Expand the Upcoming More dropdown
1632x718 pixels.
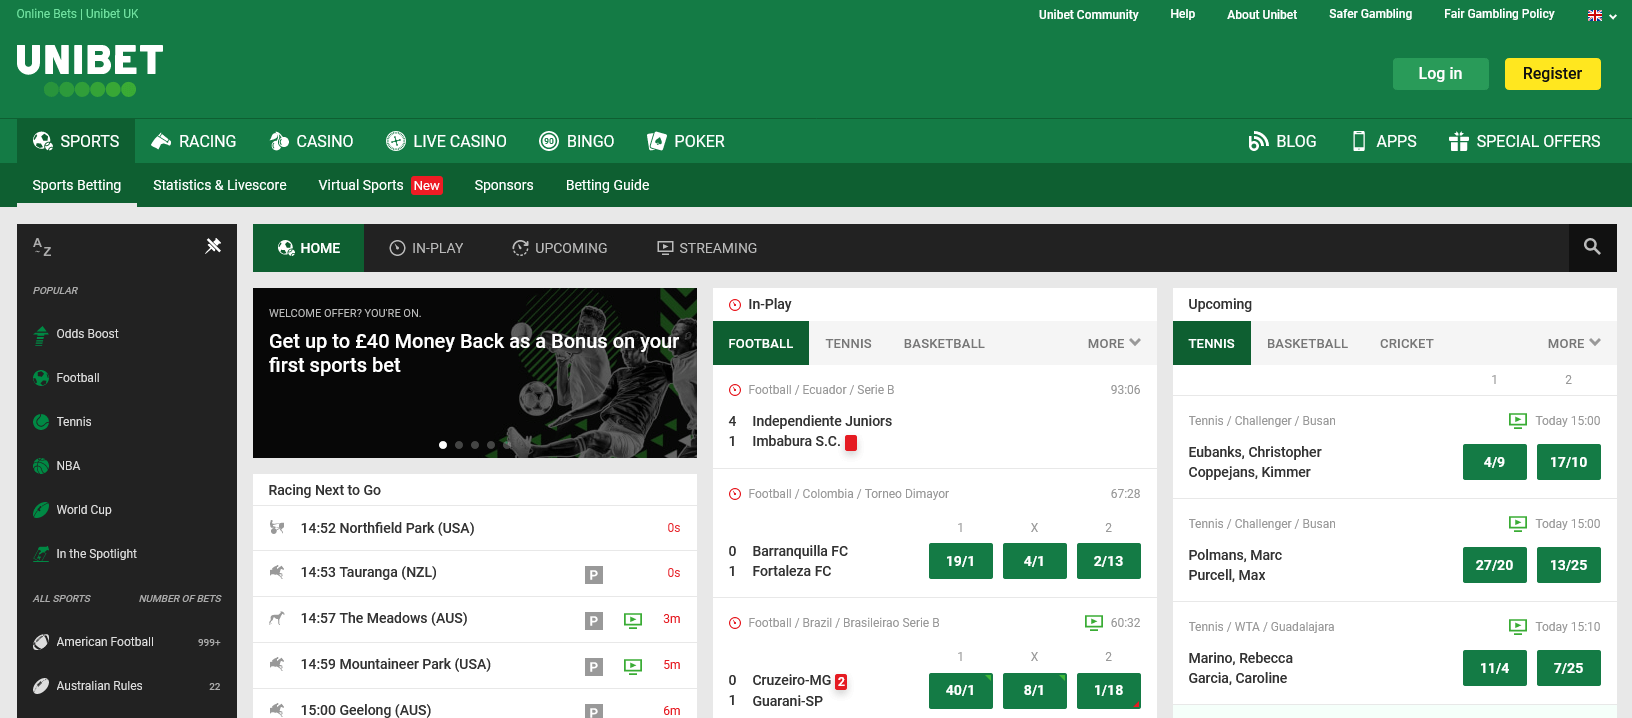point(1574,343)
